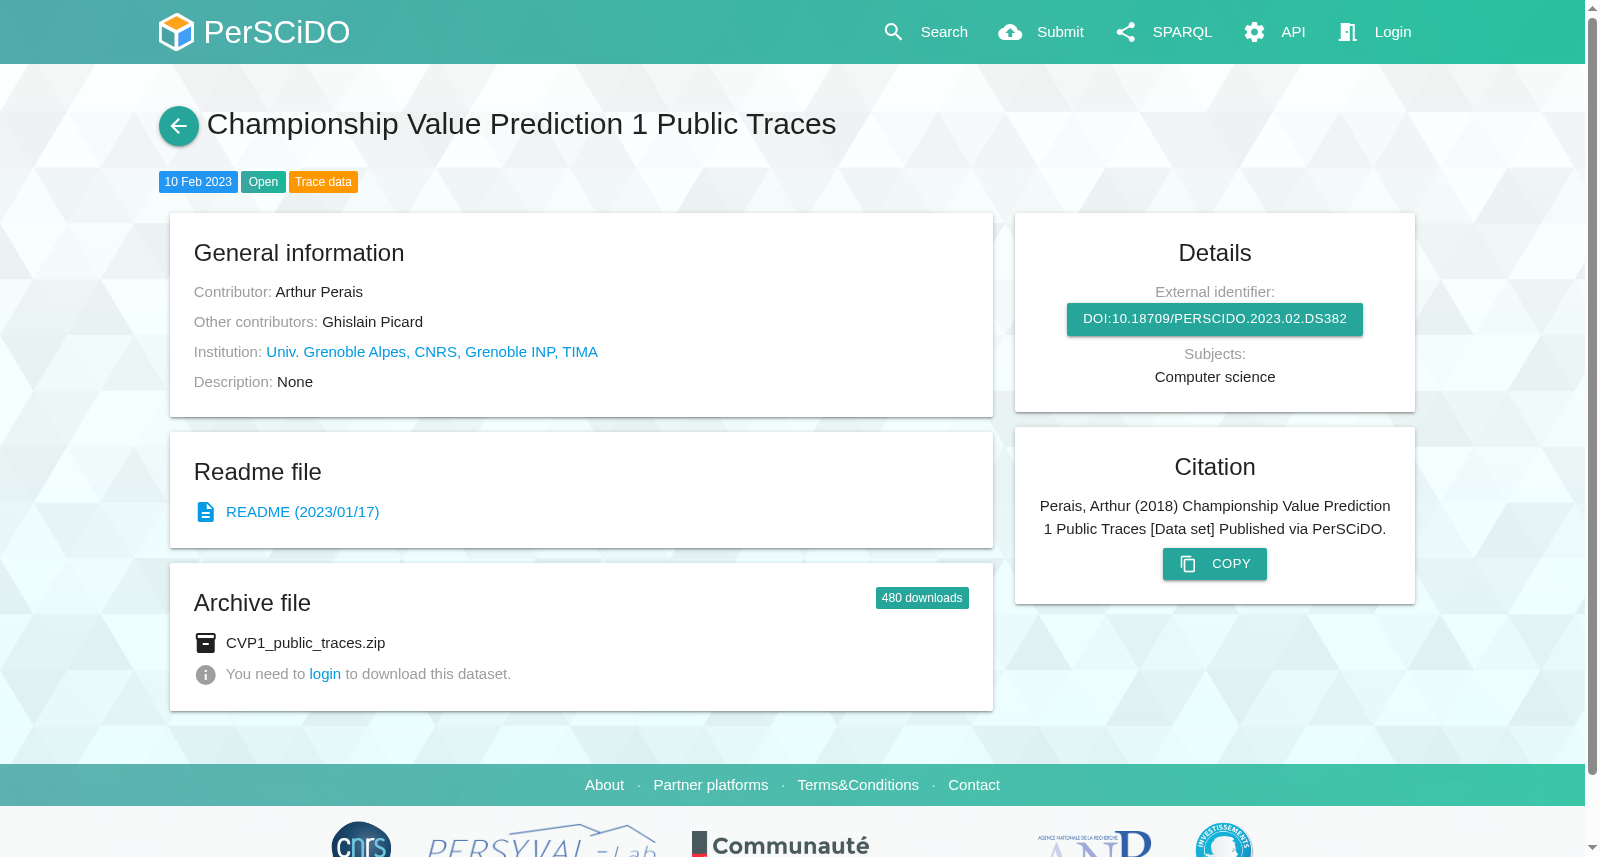Open the README (2023/01/17) link

click(x=303, y=512)
